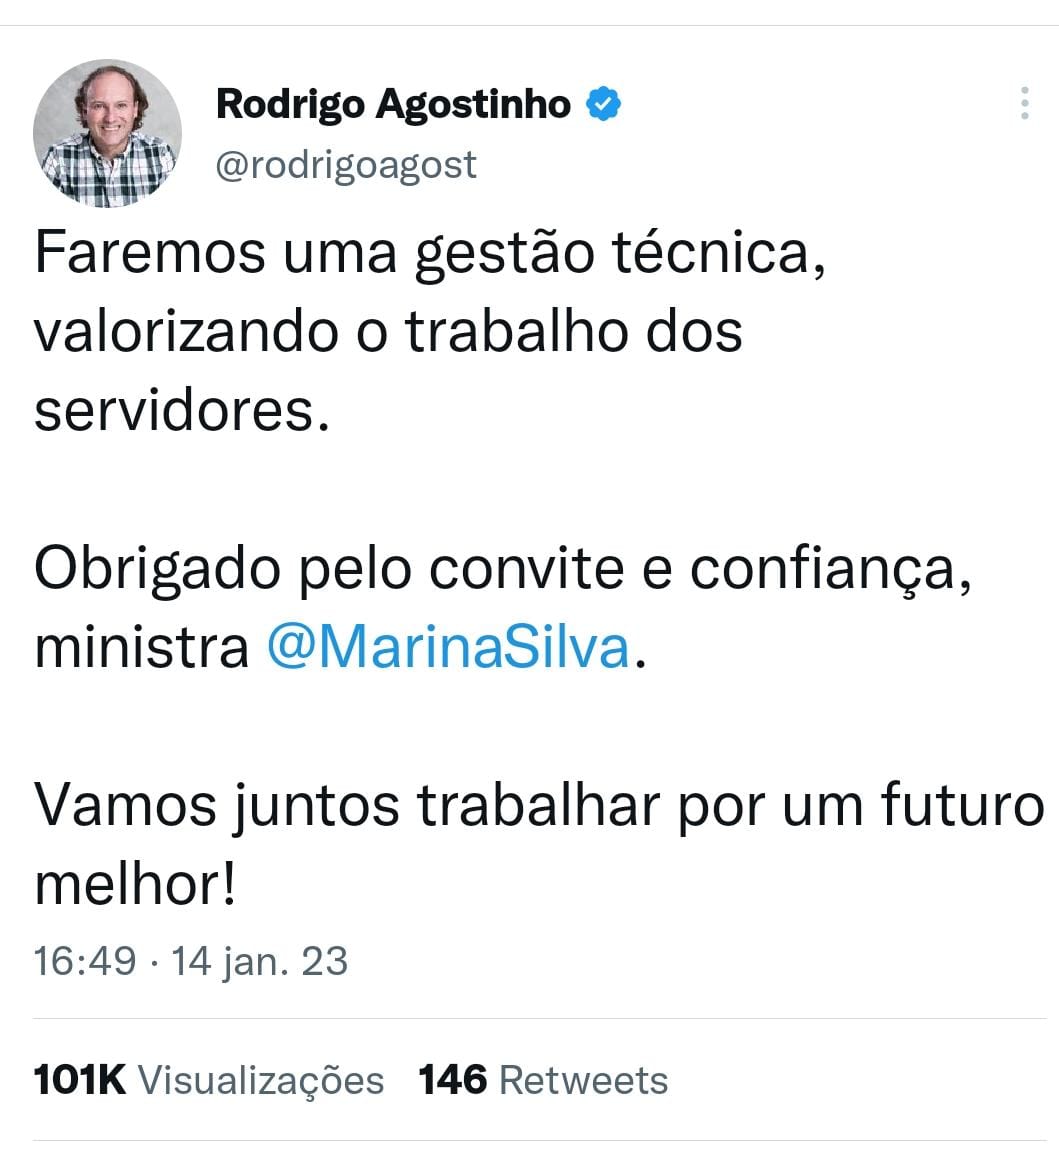Open Rodrigo Agostinho's profile picture
1059x1150 pixels.
click(x=107, y=133)
